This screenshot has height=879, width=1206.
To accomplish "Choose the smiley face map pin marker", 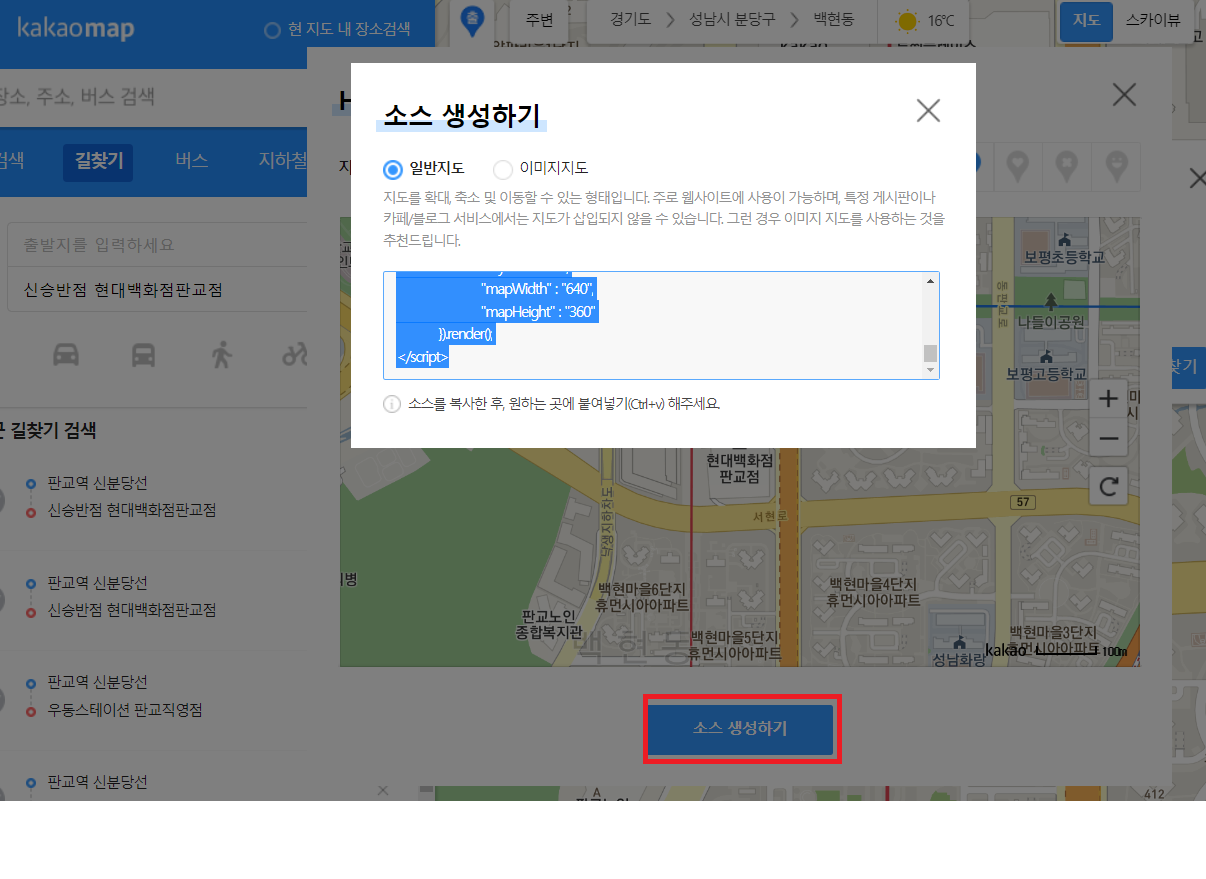I will 1116,166.
